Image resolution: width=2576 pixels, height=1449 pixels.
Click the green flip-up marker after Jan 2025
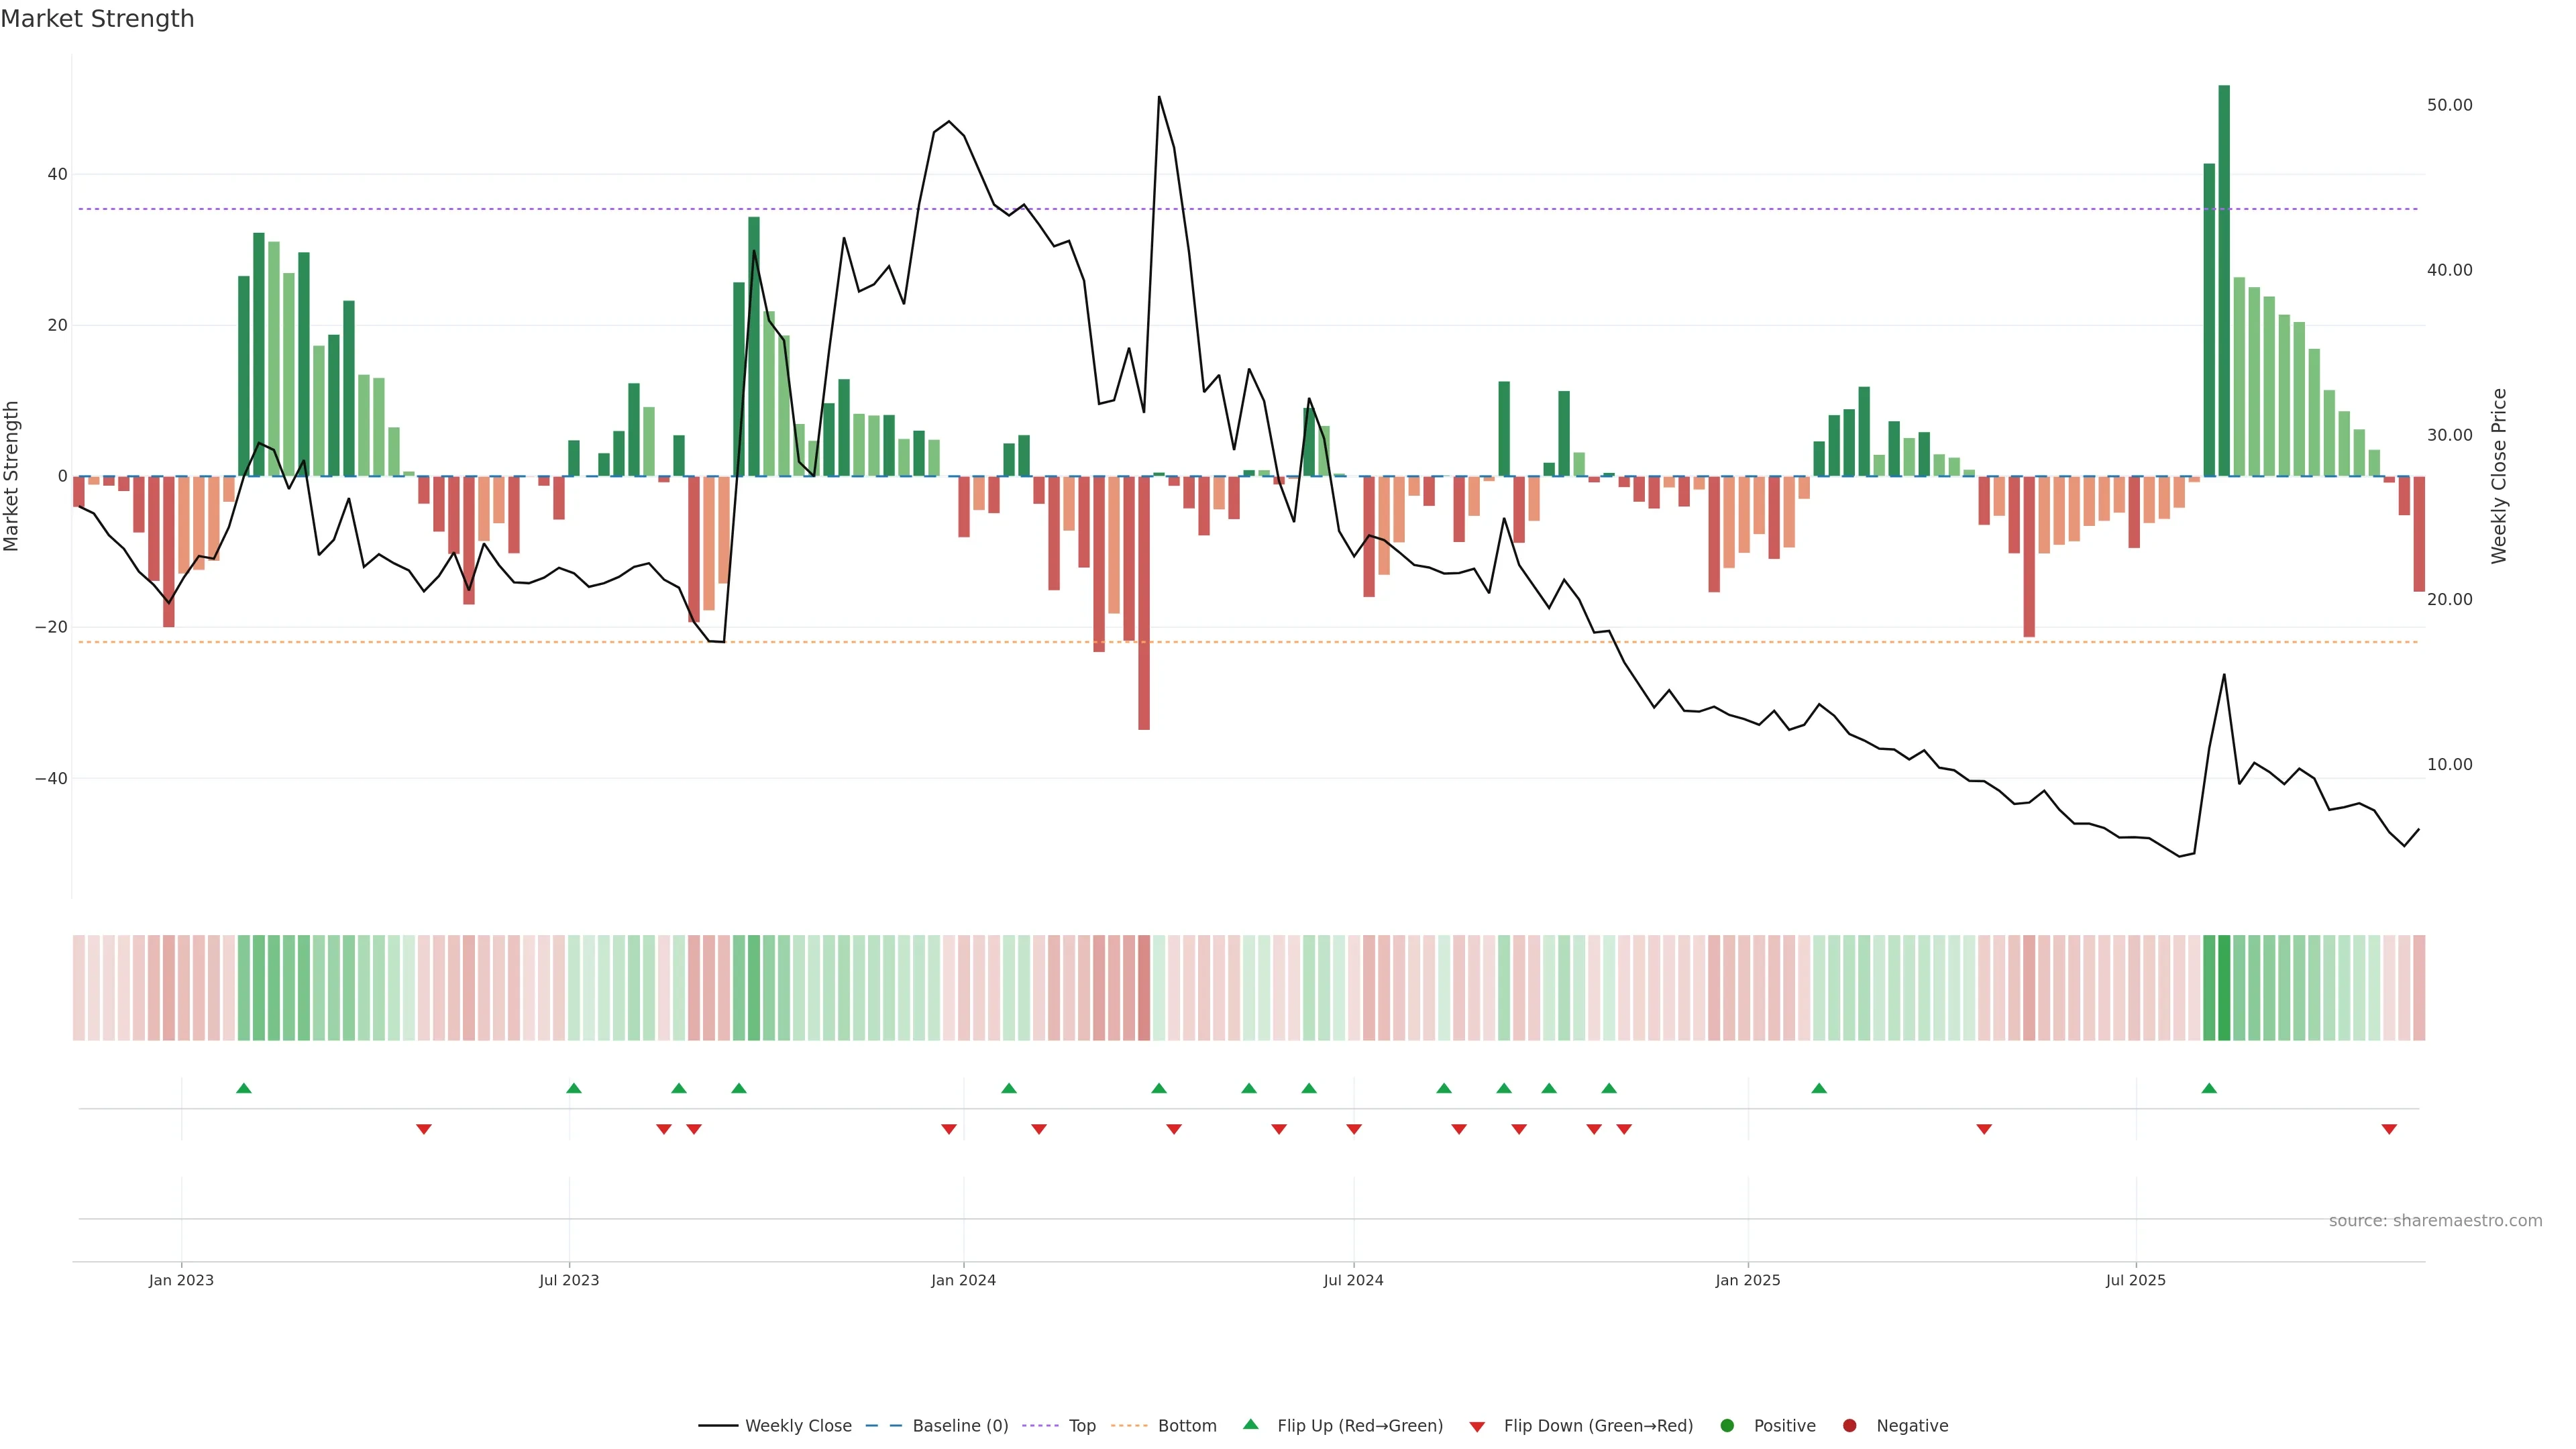point(1819,1088)
